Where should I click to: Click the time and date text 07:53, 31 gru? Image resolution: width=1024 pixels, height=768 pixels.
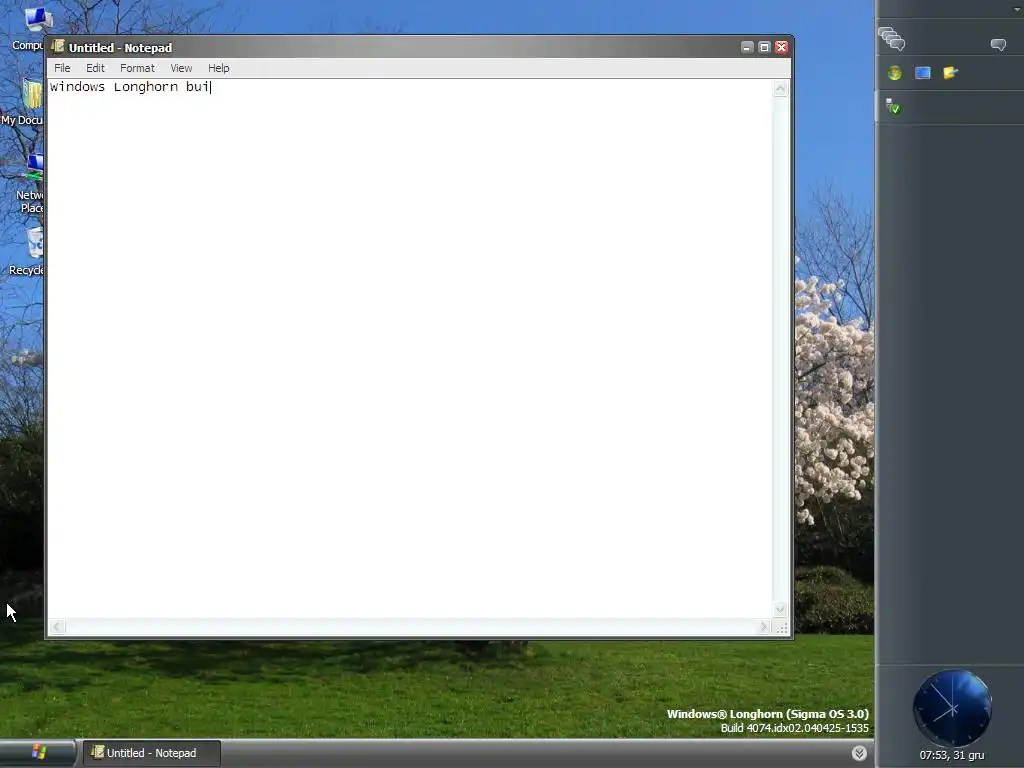[952, 756]
